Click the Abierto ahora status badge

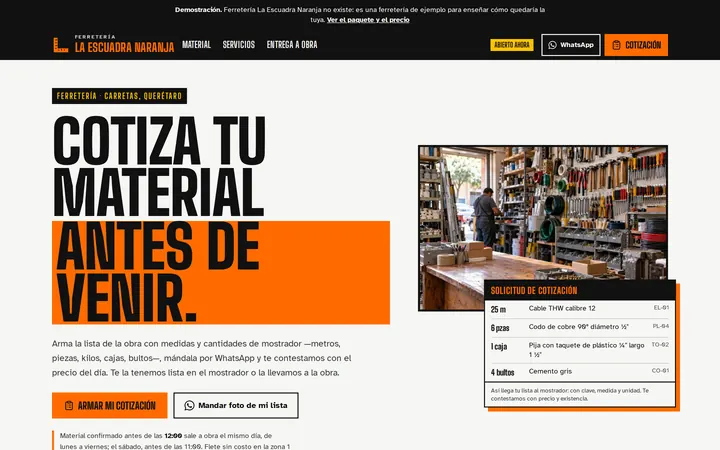[x=512, y=45]
